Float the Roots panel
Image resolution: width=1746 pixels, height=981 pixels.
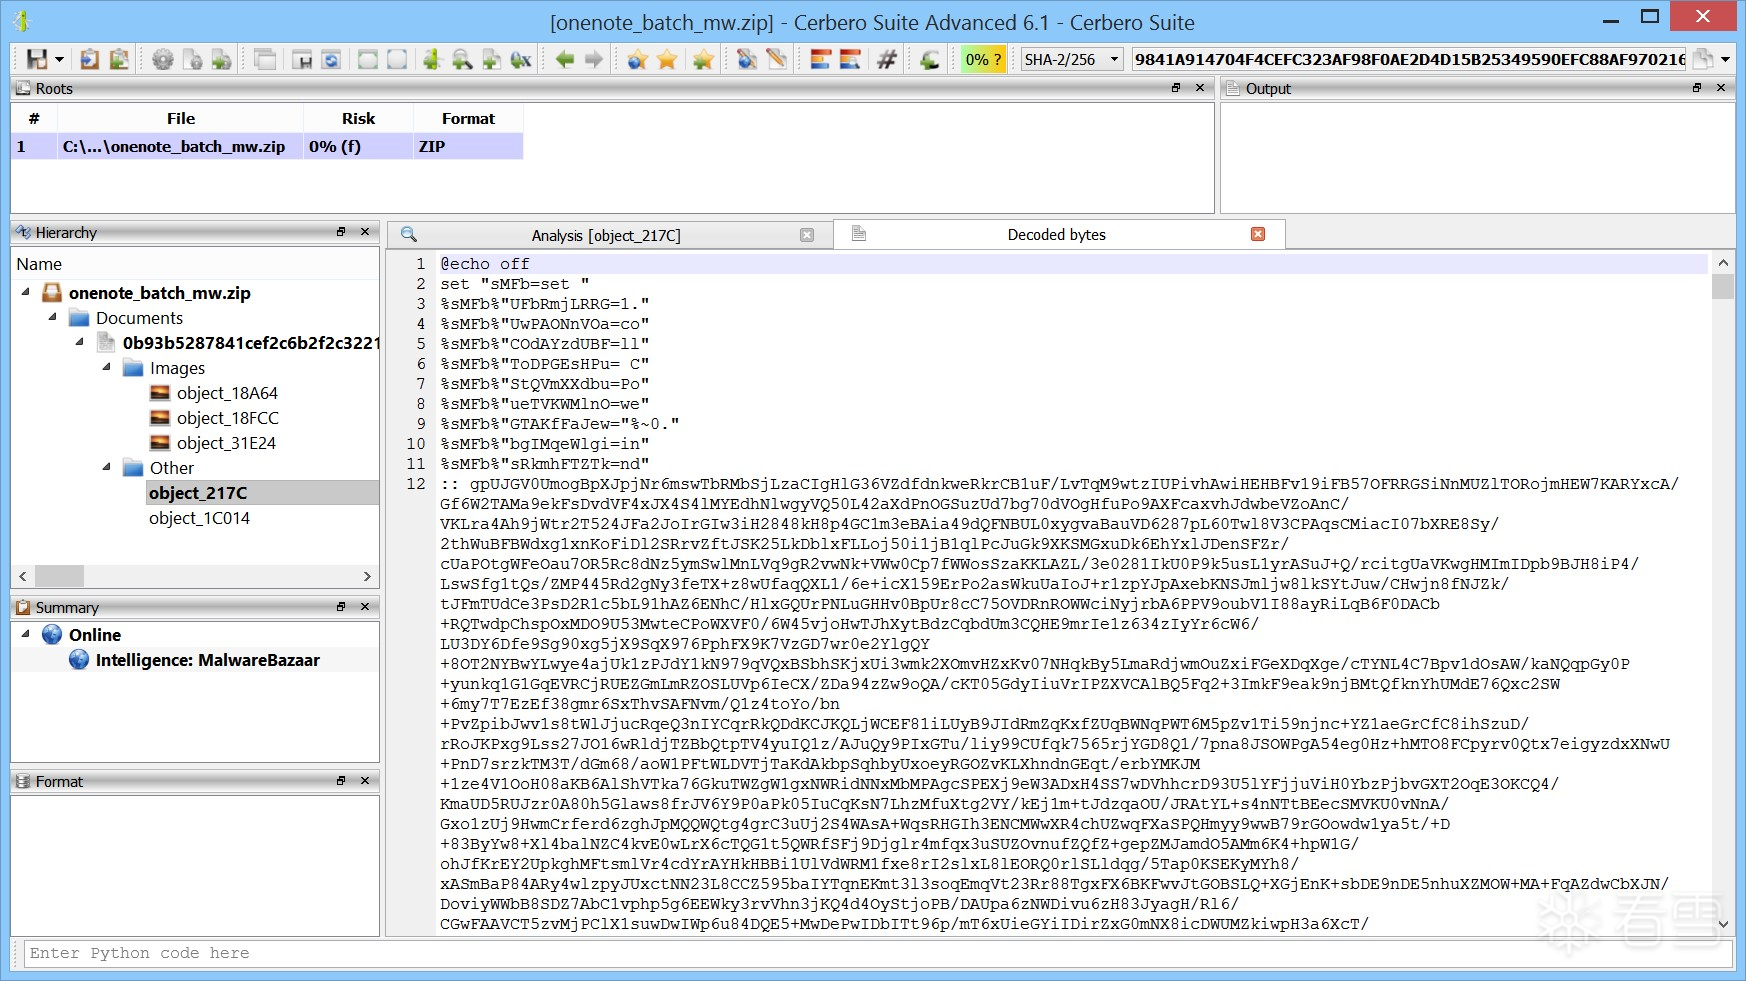[1176, 88]
